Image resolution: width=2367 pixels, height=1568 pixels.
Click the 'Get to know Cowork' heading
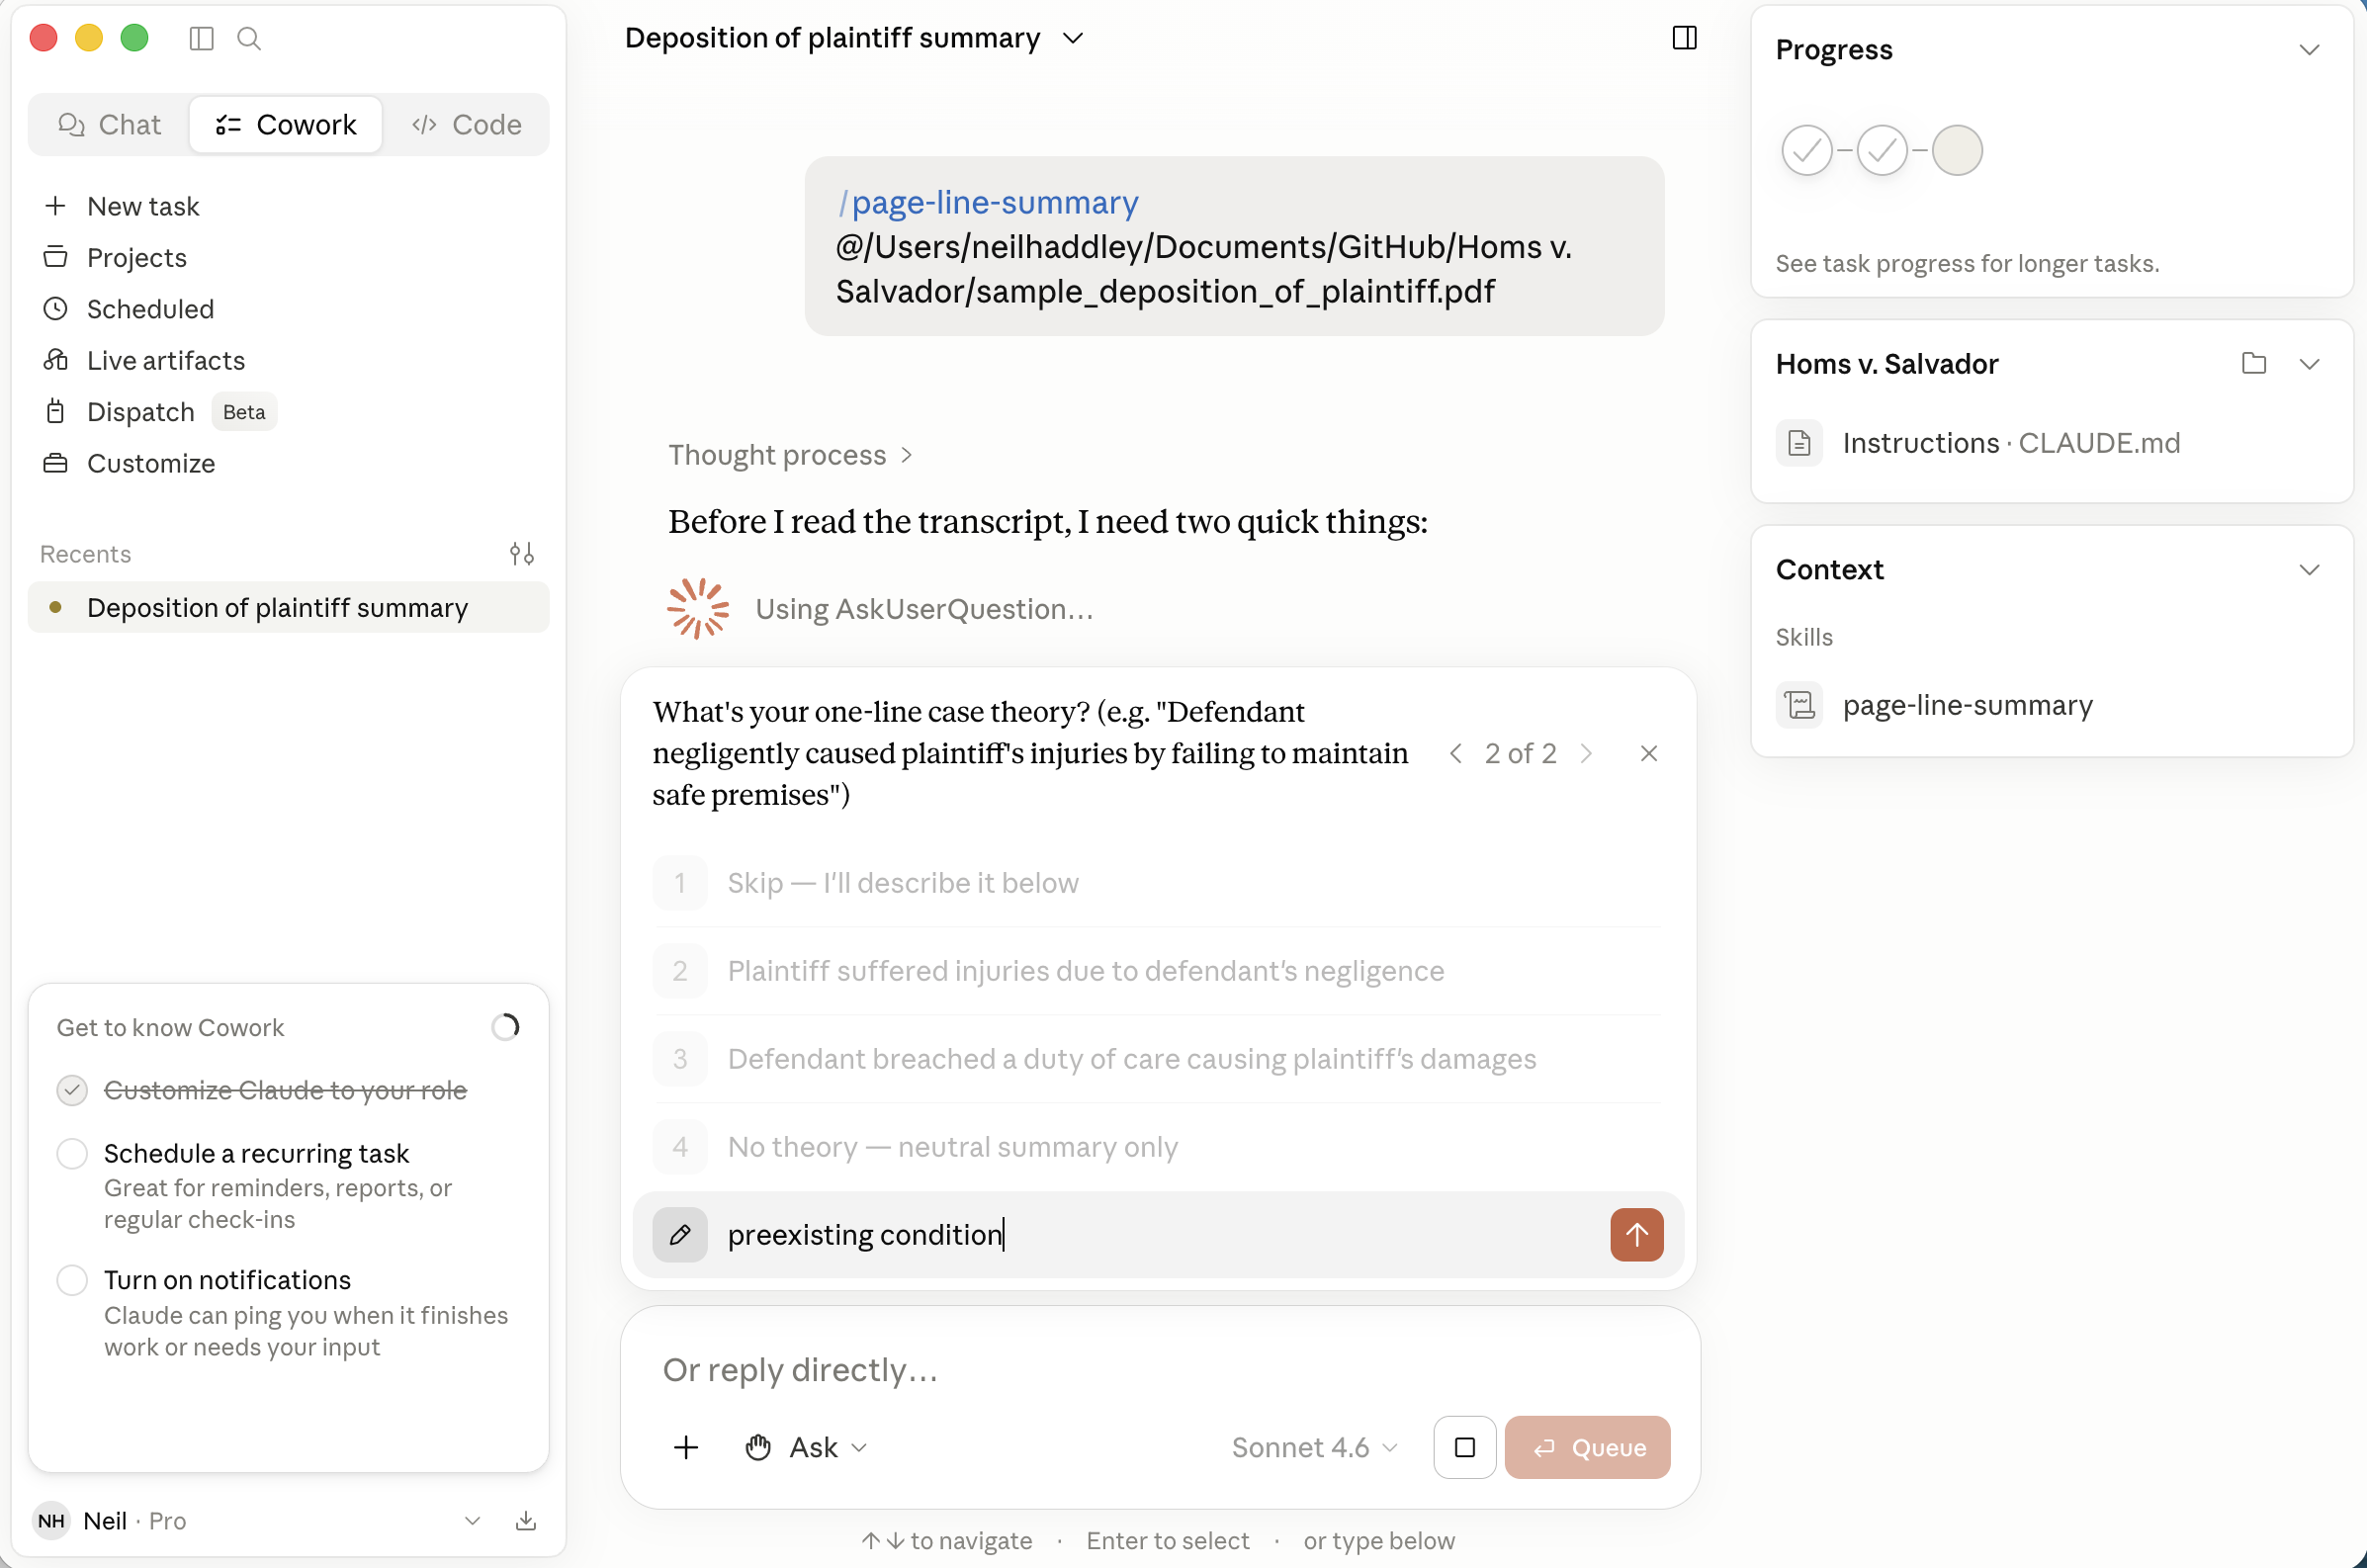tap(170, 1027)
